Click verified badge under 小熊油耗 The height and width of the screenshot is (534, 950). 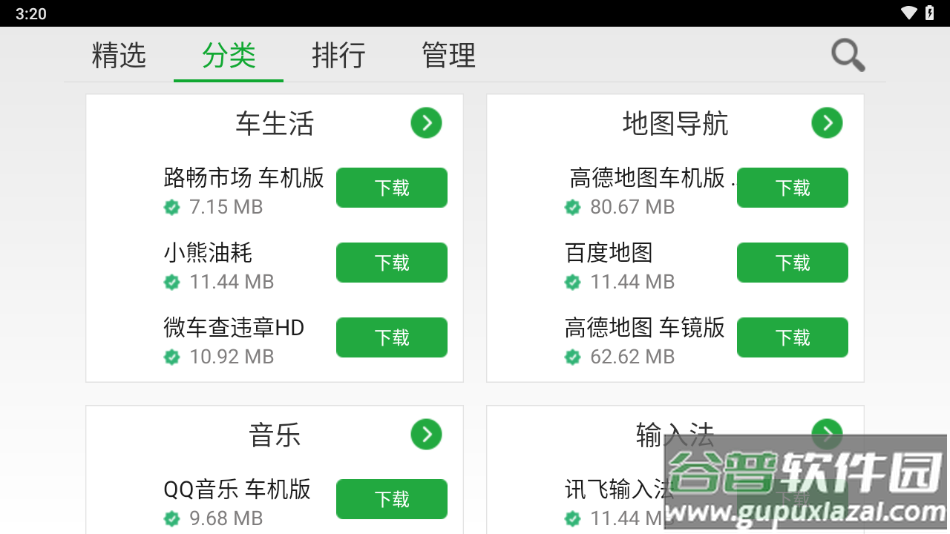point(172,282)
